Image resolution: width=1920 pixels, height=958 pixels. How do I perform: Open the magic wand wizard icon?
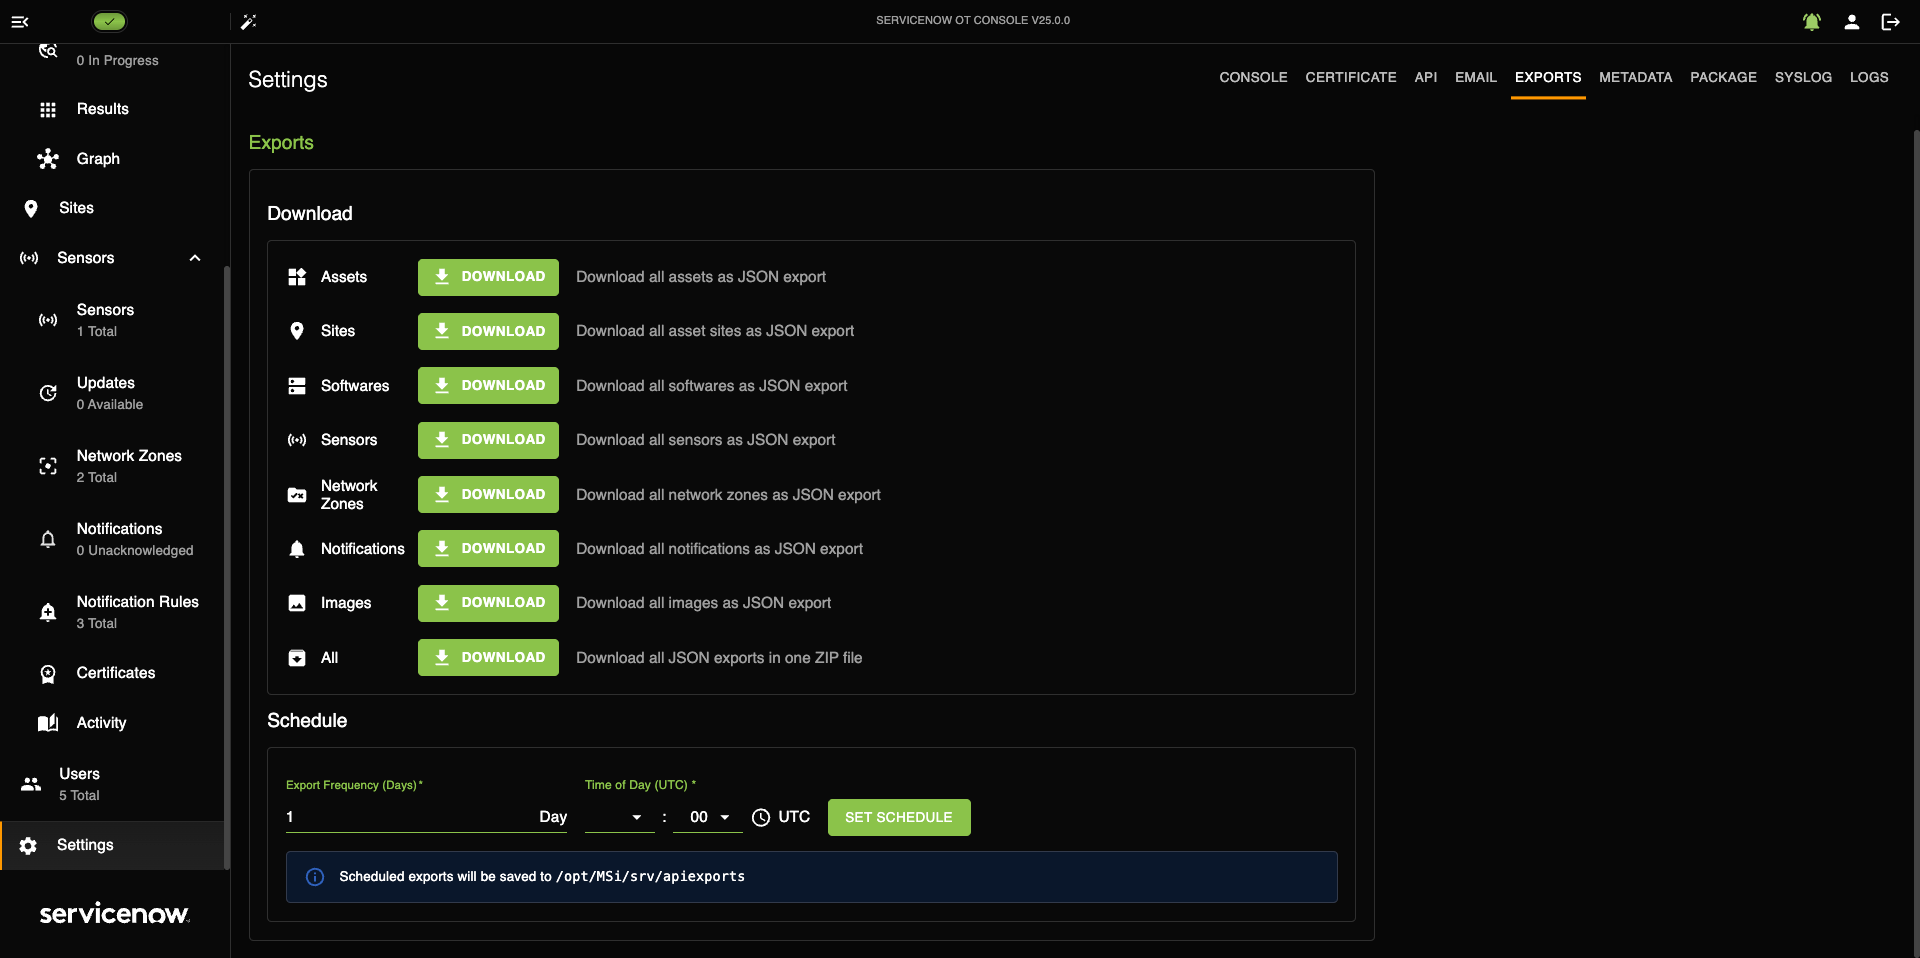[x=249, y=21]
